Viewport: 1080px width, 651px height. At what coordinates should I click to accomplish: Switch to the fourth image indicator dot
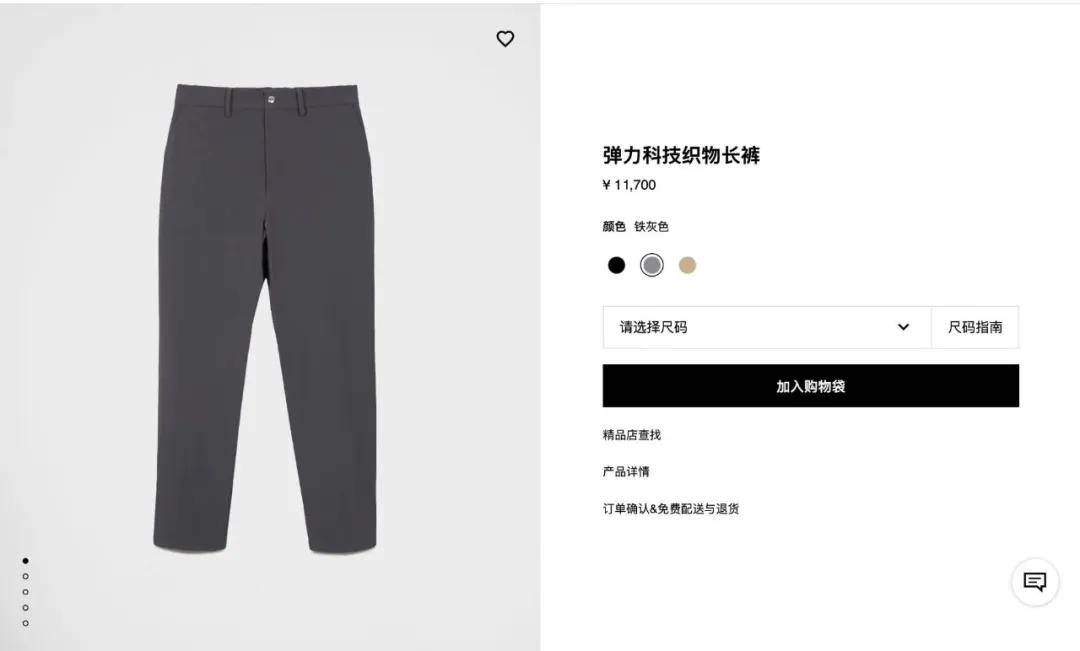pyautogui.click(x=25, y=608)
